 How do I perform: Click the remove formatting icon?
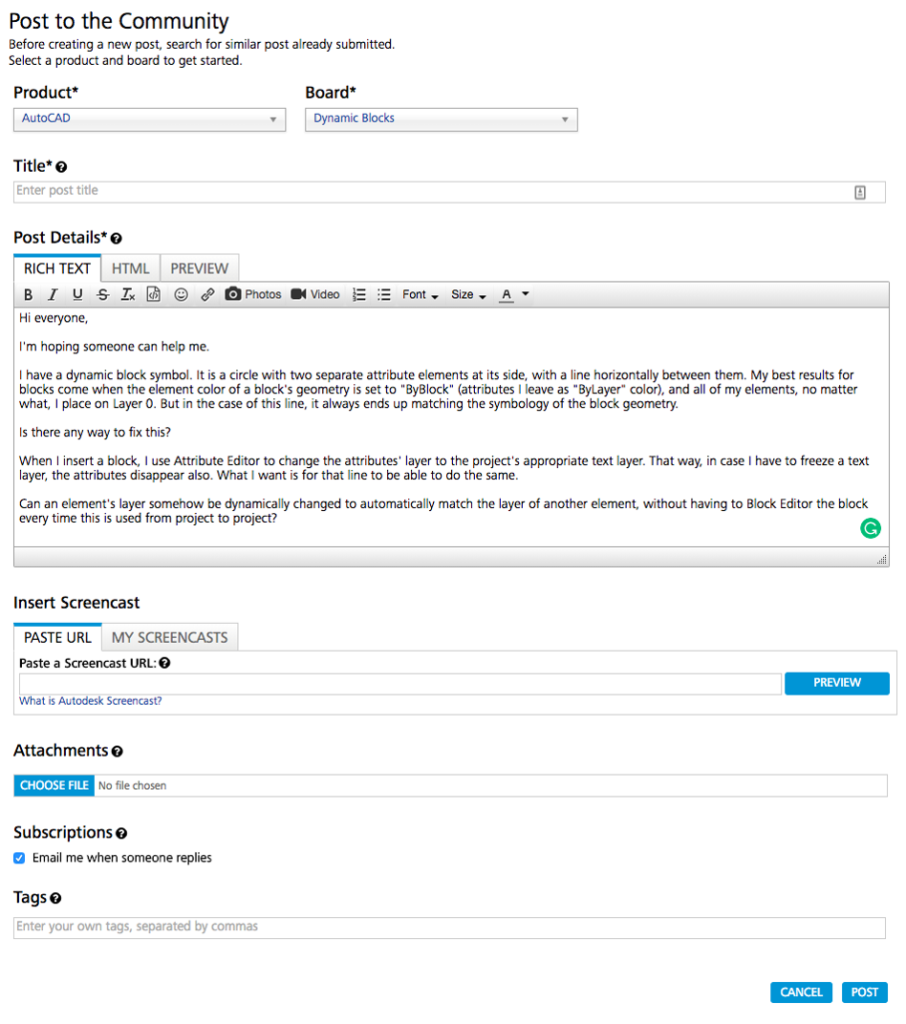127,295
